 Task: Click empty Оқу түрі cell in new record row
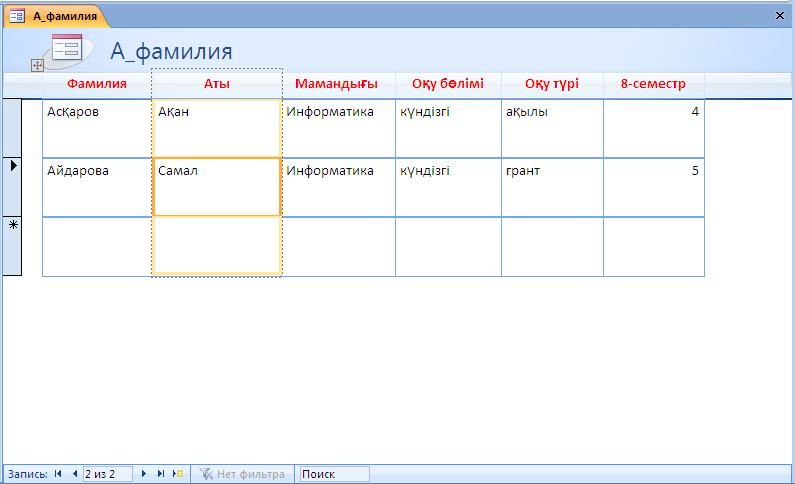(x=552, y=247)
